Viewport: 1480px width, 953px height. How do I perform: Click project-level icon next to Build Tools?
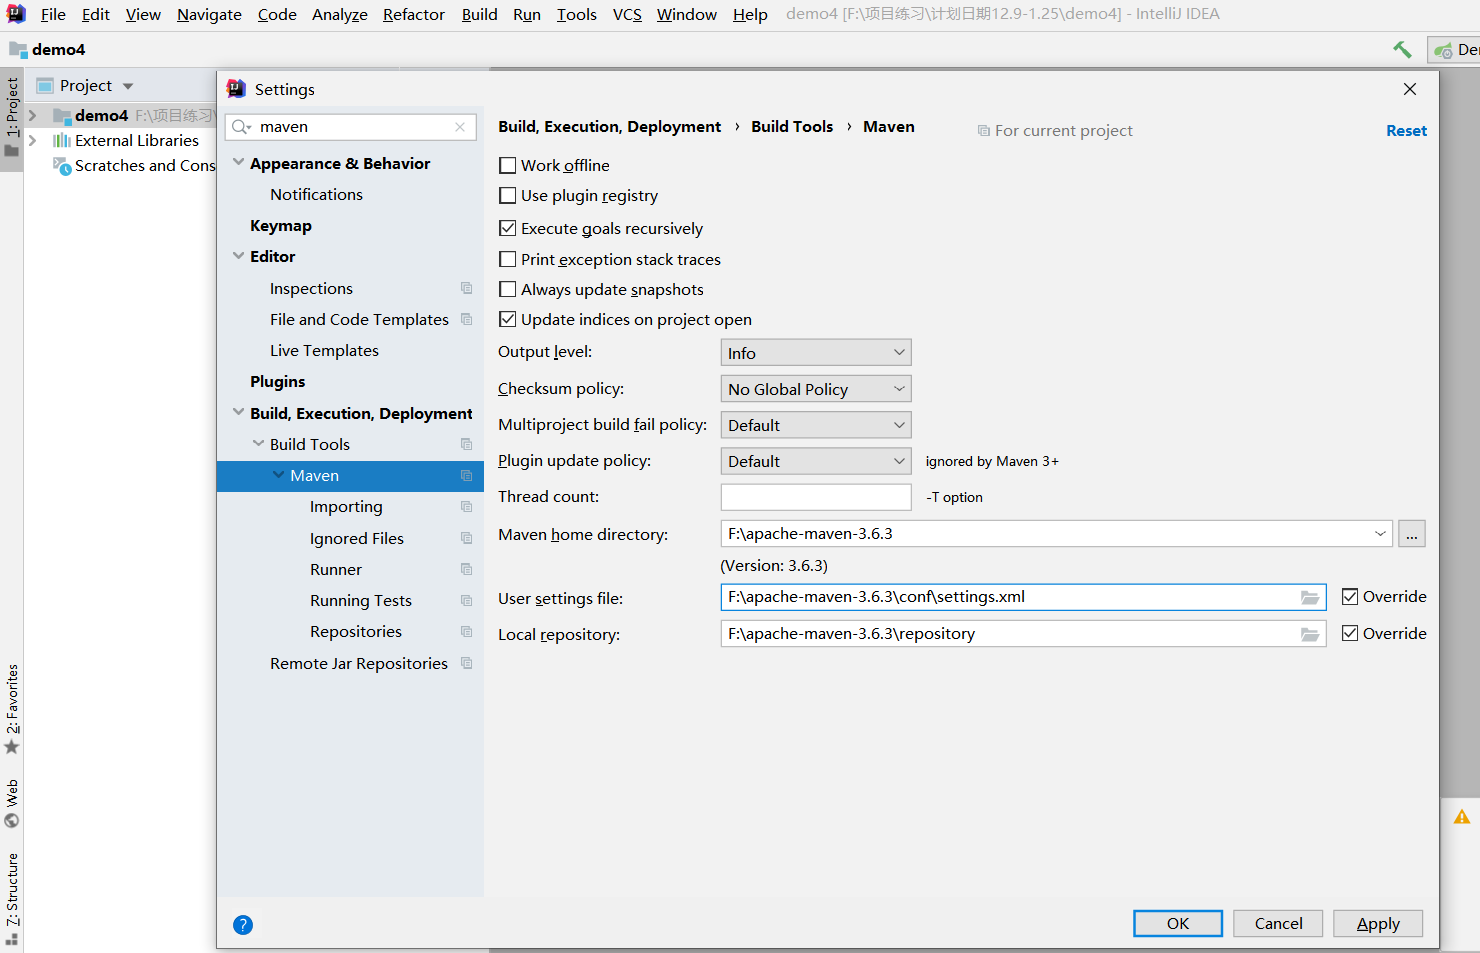466,444
